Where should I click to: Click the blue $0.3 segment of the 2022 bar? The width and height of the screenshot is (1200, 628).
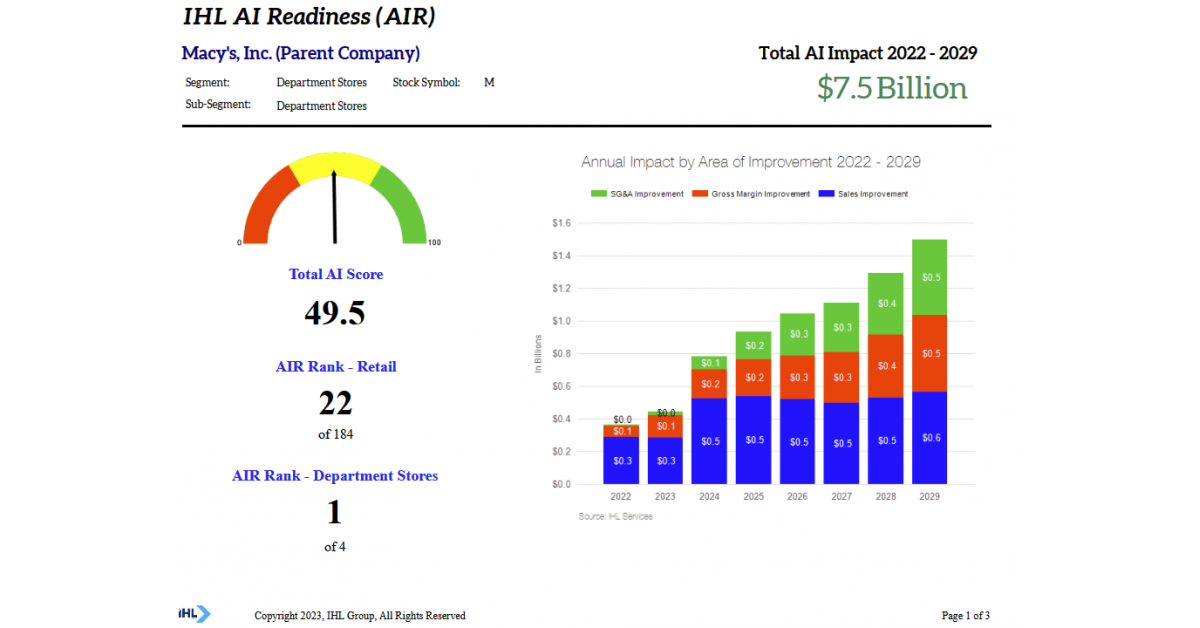(622, 460)
